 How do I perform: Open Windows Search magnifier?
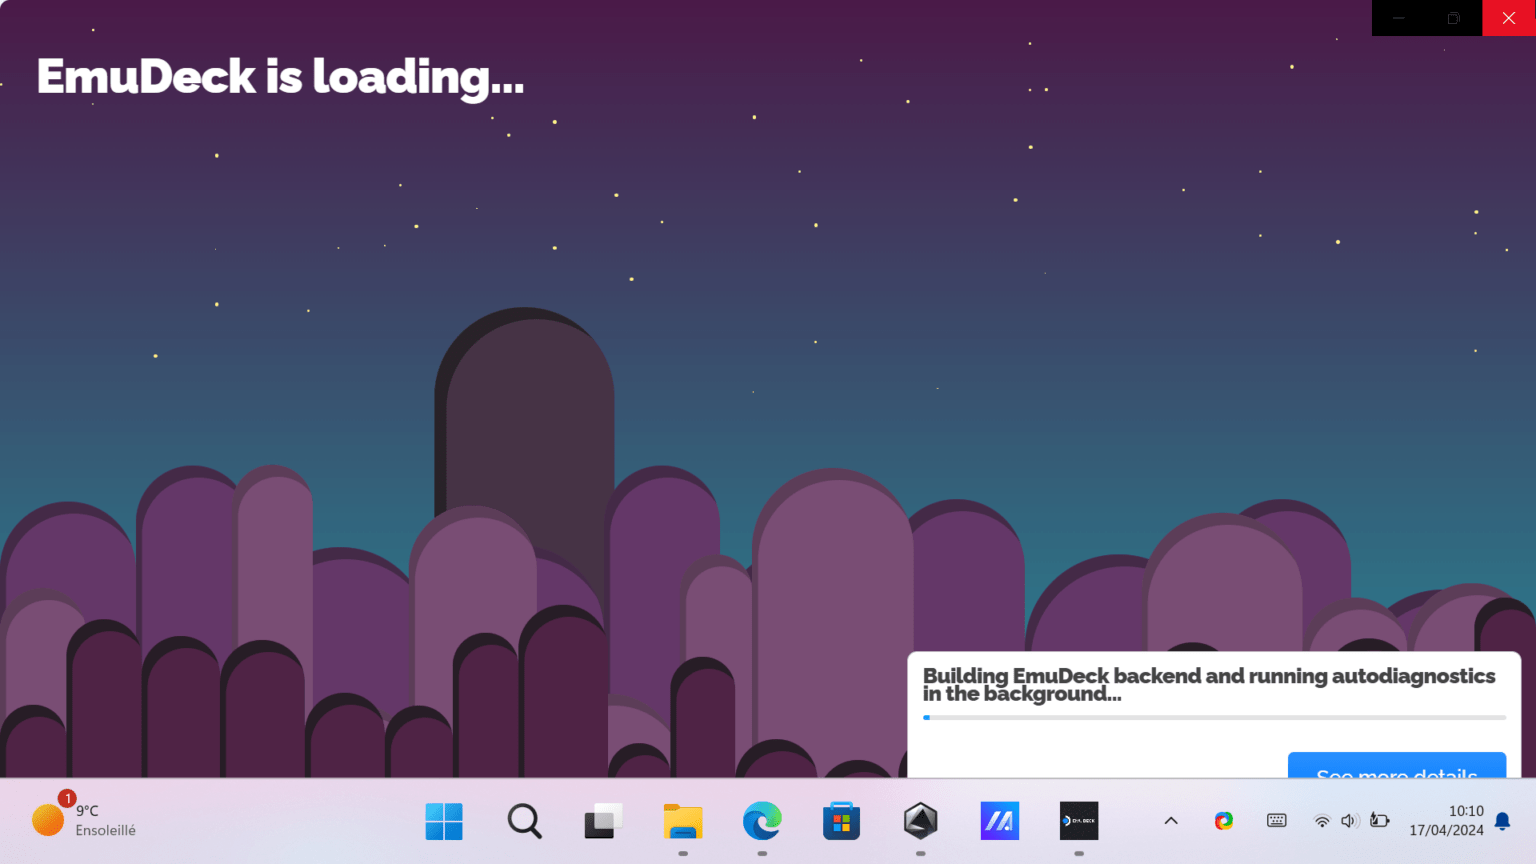[524, 821]
